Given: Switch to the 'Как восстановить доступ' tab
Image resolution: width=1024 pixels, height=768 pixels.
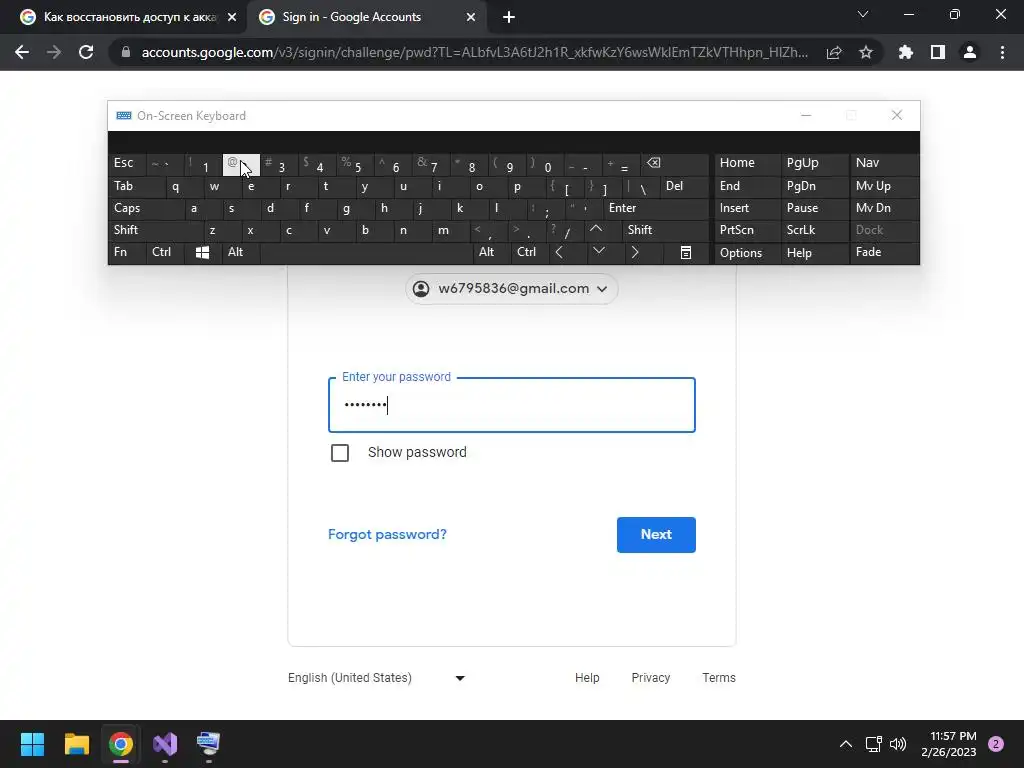Looking at the screenshot, I should (x=128, y=17).
